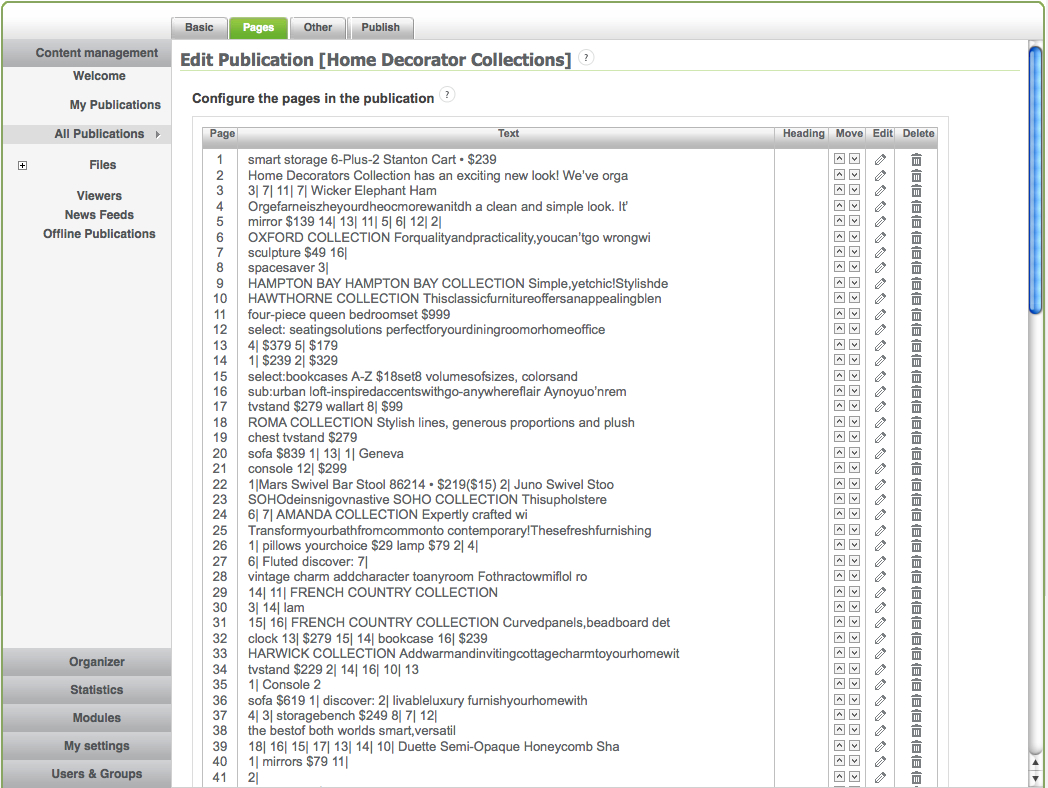
Task: Edit page 23 with the pencil icon
Action: click(x=880, y=499)
